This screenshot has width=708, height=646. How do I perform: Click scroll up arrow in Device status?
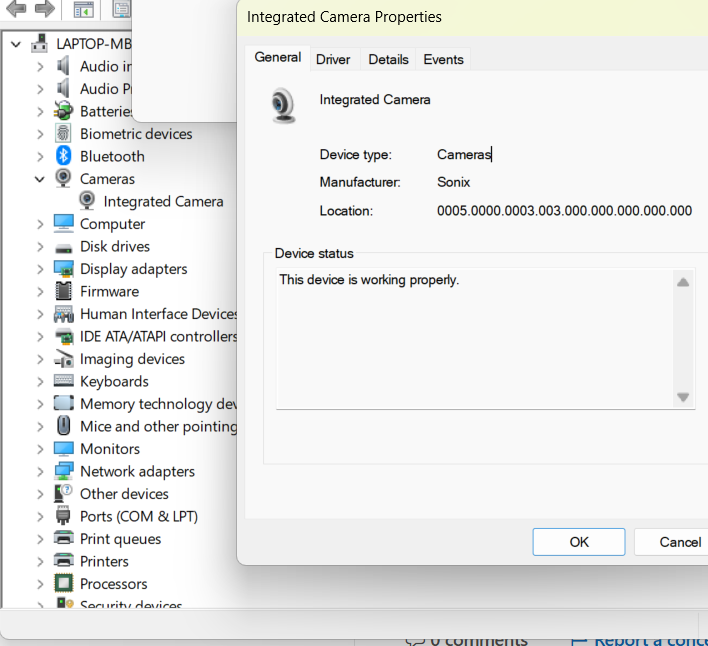pos(683,283)
